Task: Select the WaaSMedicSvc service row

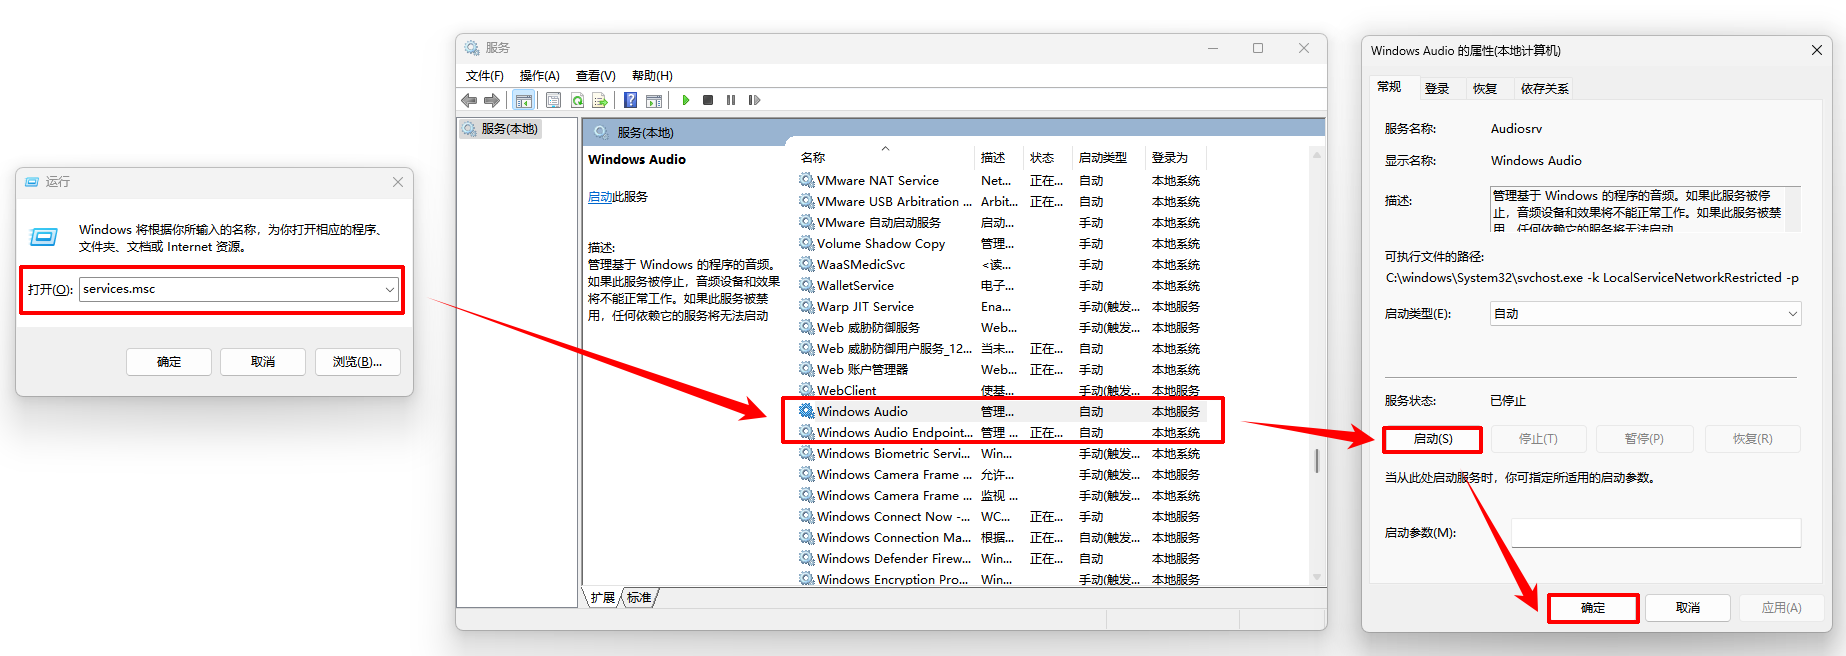Action: 1001,265
